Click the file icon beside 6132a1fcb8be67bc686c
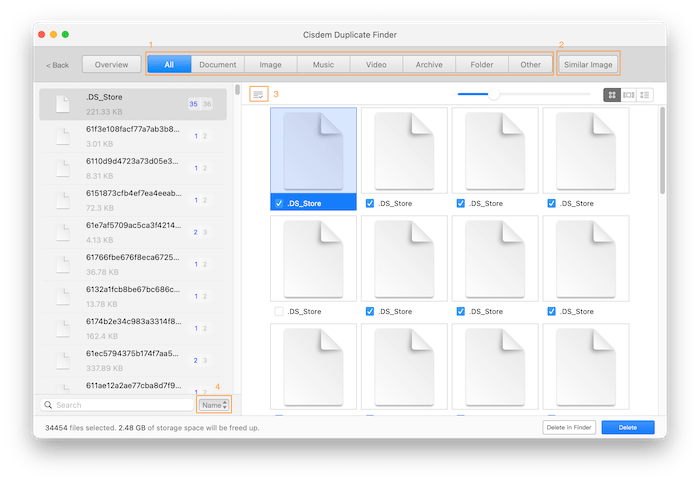The height and width of the screenshot is (482, 700). (x=63, y=297)
